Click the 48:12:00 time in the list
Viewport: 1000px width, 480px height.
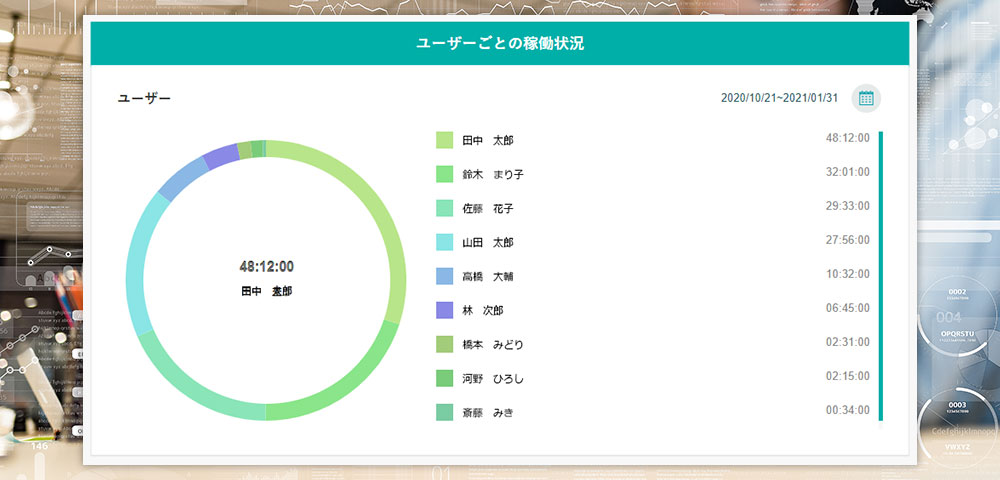tap(848, 138)
